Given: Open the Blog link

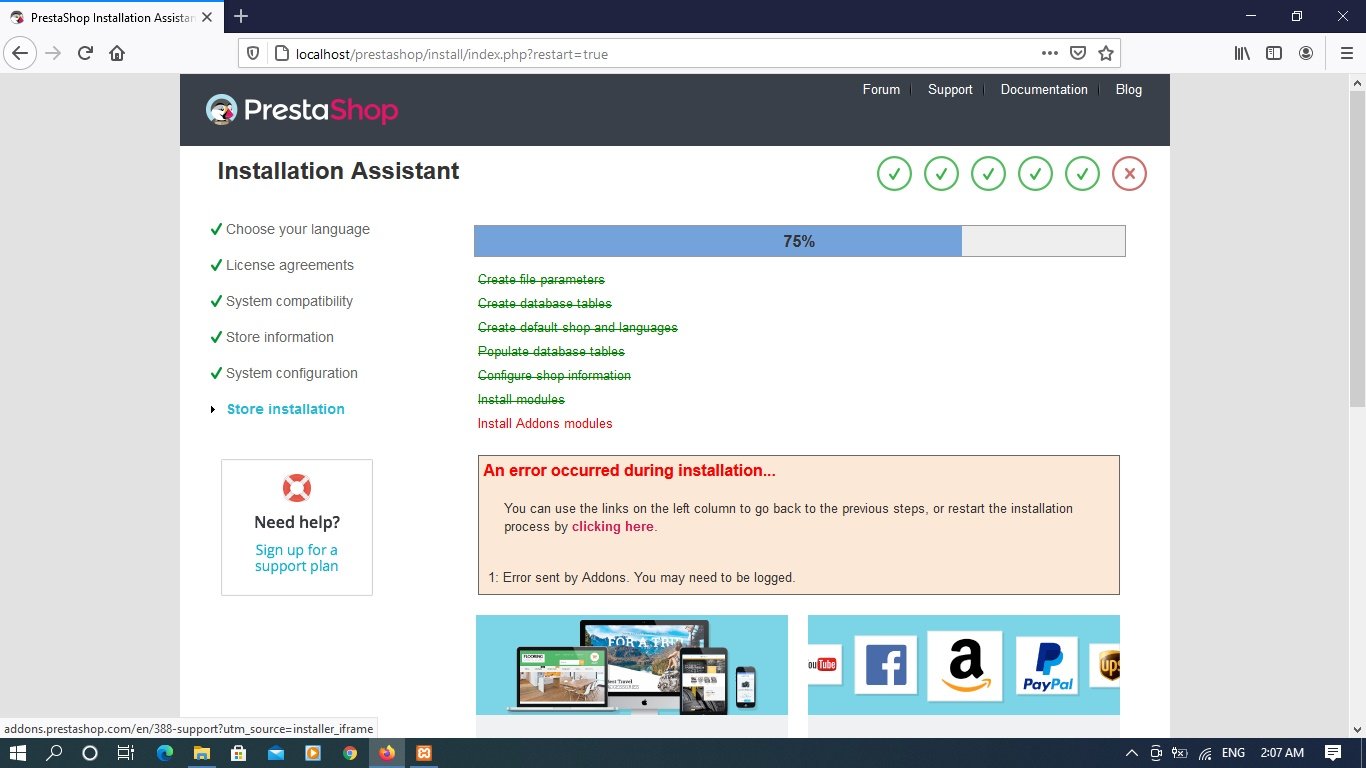Looking at the screenshot, I should [1129, 89].
